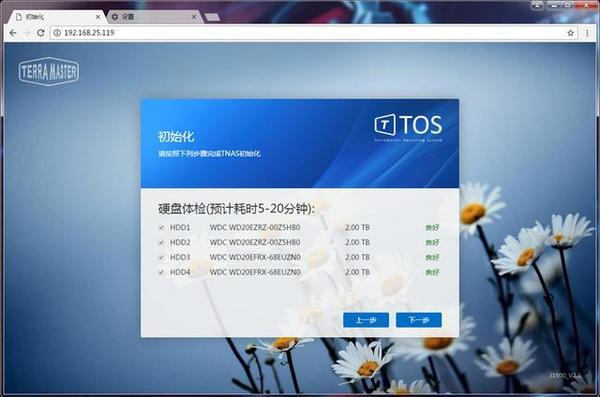The height and width of the screenshot is (397, 600).
Task: Click the site info icon in address bar
Action: (57, 33)
